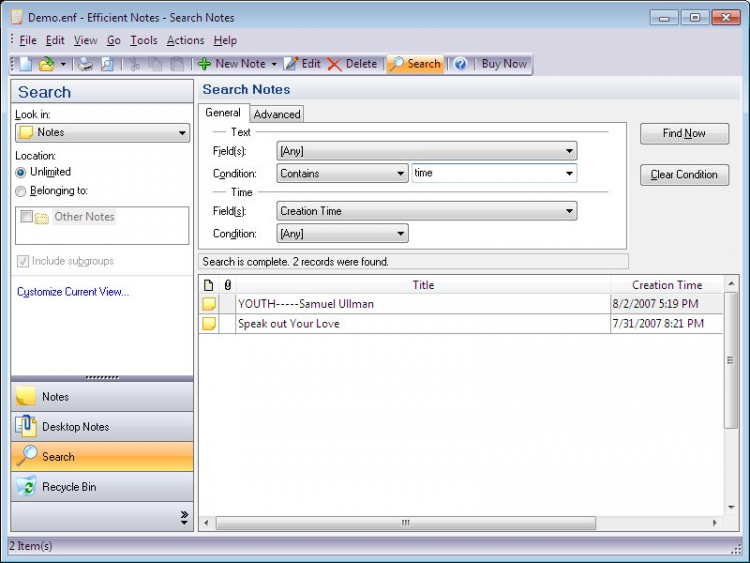Select the Unlimited location radio button
The width and height of the screenshot is (750, 563).
pos(21,172)
